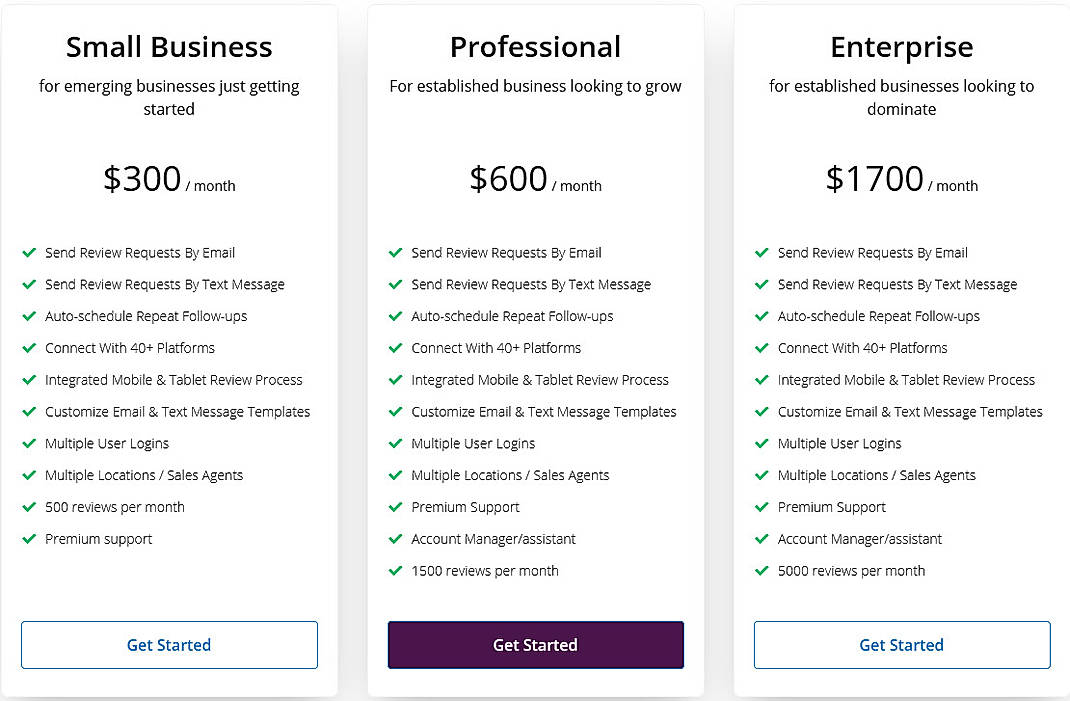Click checkmark by Enterprise 'Auto-schedule Repeat Follow-ups'
Screen dimensions: 1070x701
[762, 316]
